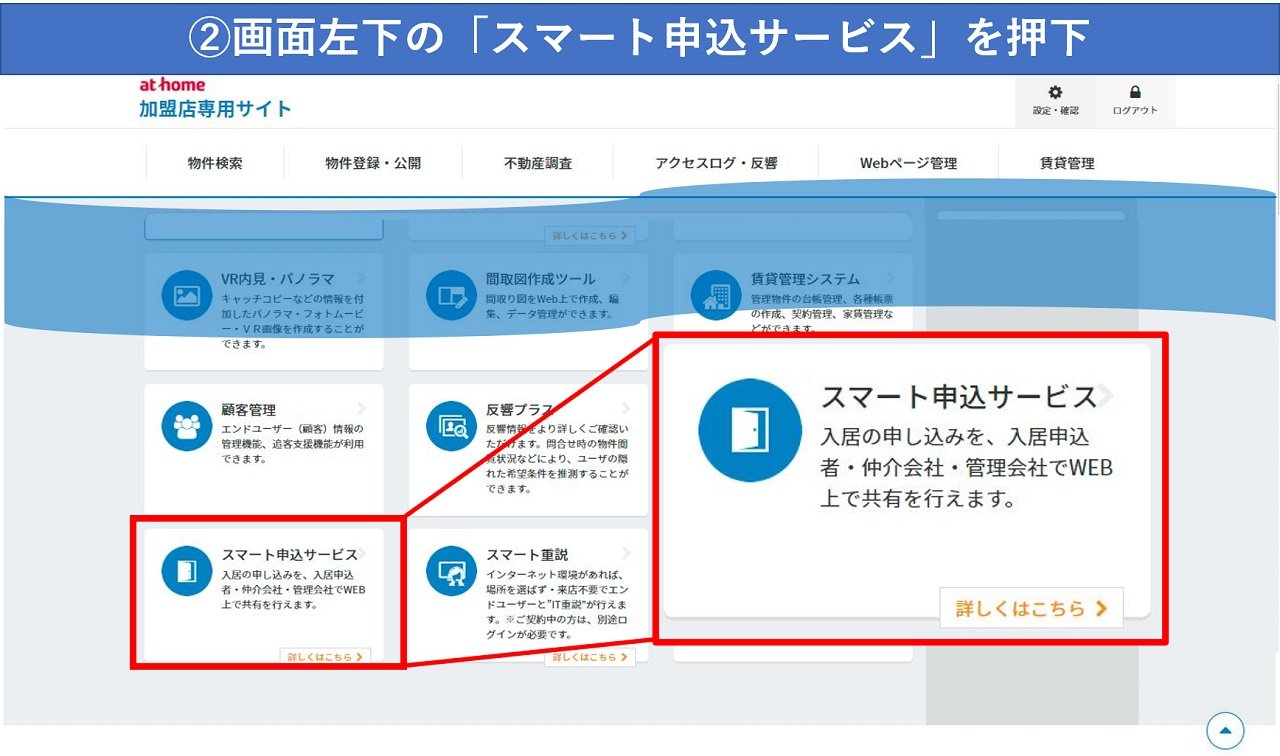Click 詳しくはこちら under スマート重説 card
Viewport: 1280px width, 756px height.
(x=590, y=657)
